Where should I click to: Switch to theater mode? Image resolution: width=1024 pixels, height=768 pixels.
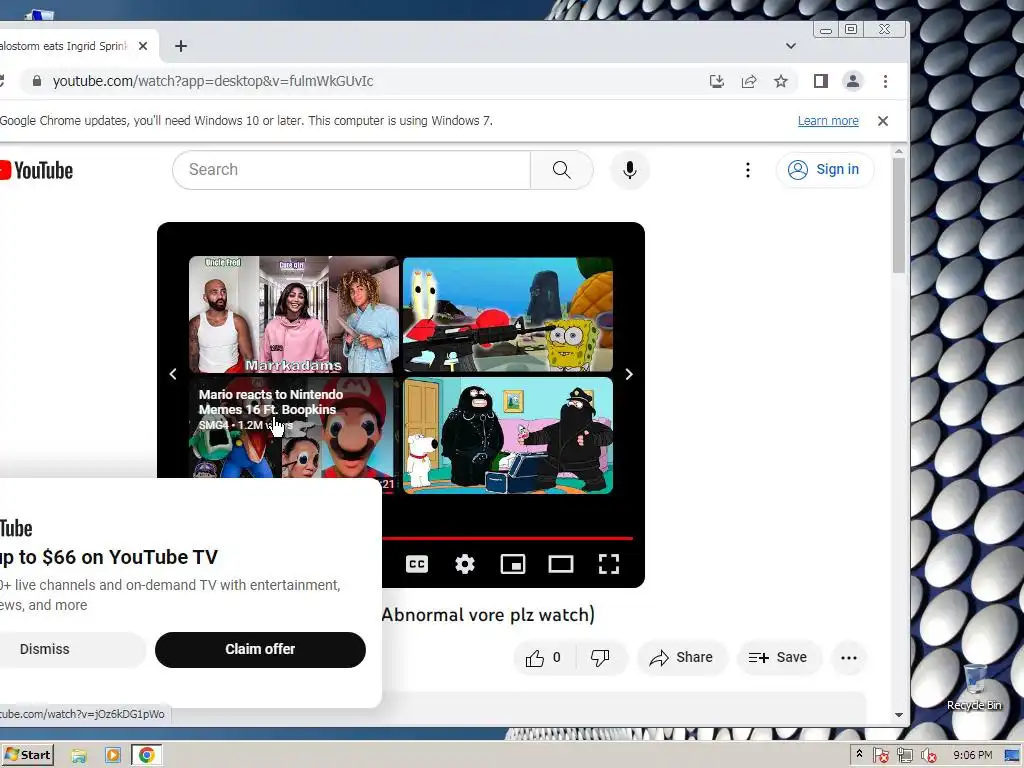point(560,564)
